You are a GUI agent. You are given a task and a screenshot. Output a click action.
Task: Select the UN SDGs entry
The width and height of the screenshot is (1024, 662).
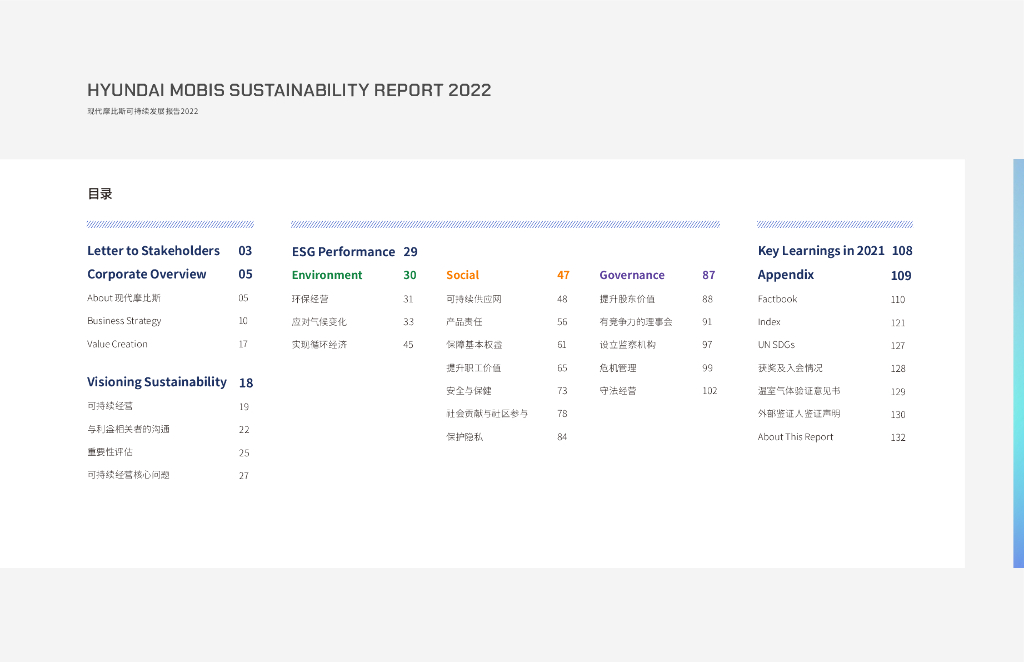[x=776, y=345]
